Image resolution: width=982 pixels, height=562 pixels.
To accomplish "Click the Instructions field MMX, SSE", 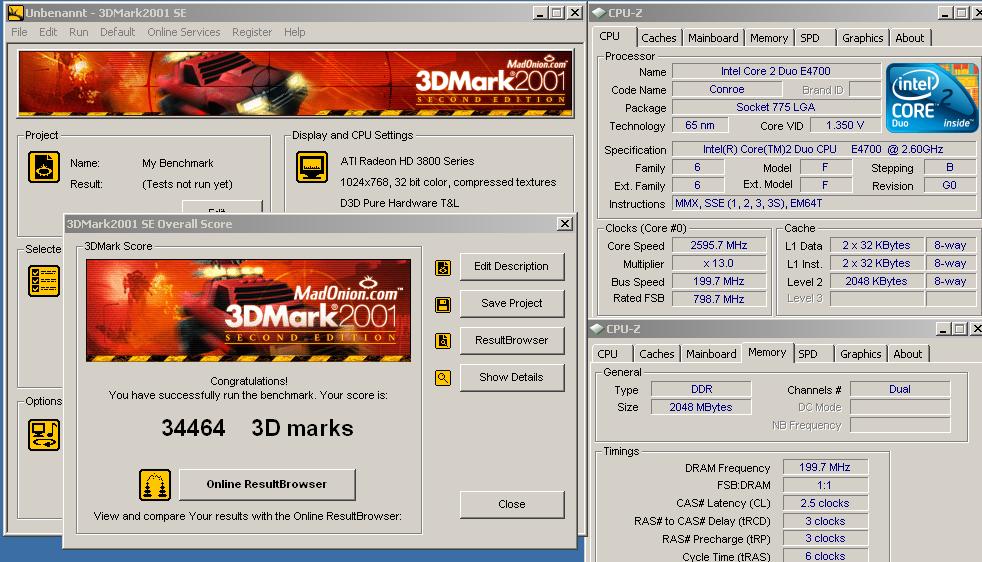I will [x=824, y=204].
